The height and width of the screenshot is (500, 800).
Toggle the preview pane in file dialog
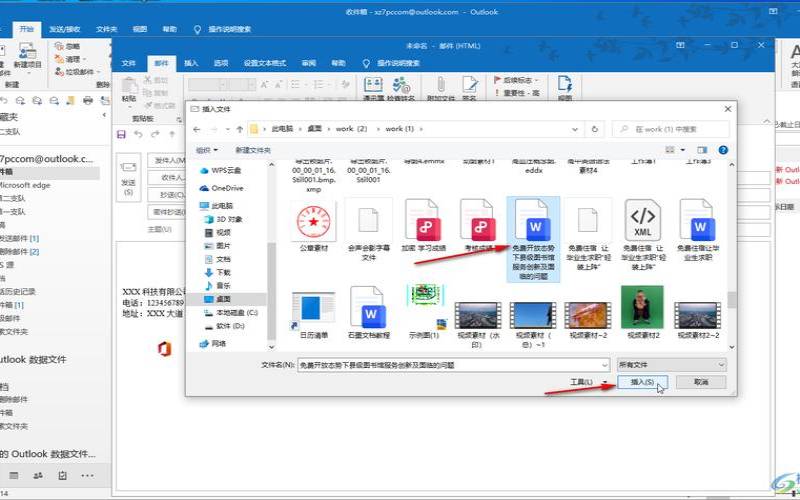[x=703, y=150]
